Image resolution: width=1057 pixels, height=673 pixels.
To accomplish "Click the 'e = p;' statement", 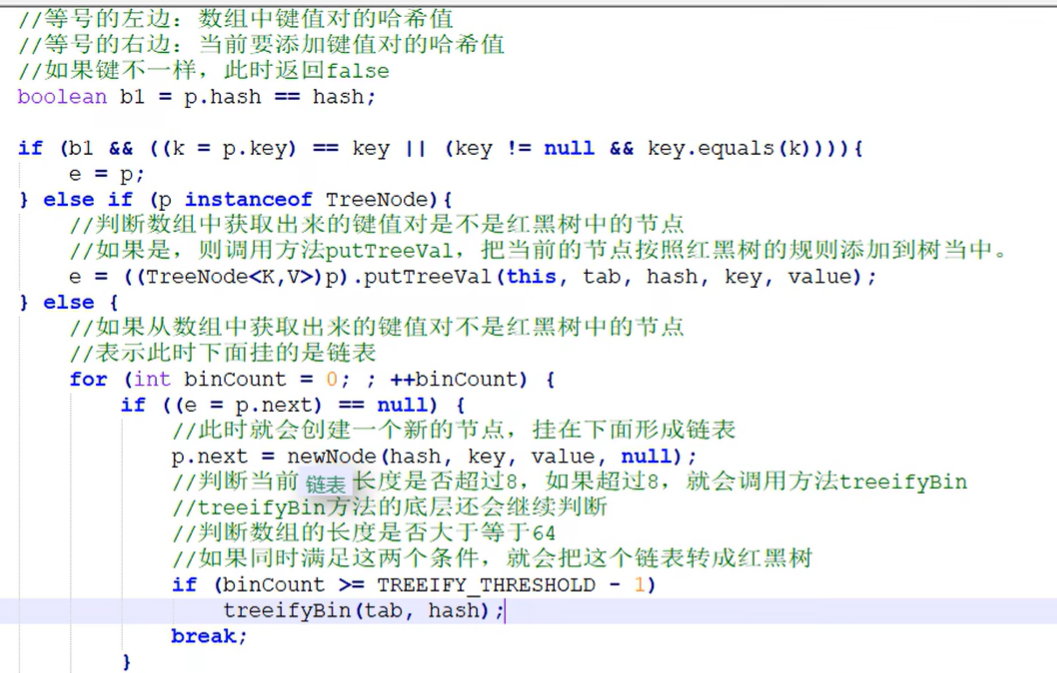I will pyautogui.click(x=107, y=174).
